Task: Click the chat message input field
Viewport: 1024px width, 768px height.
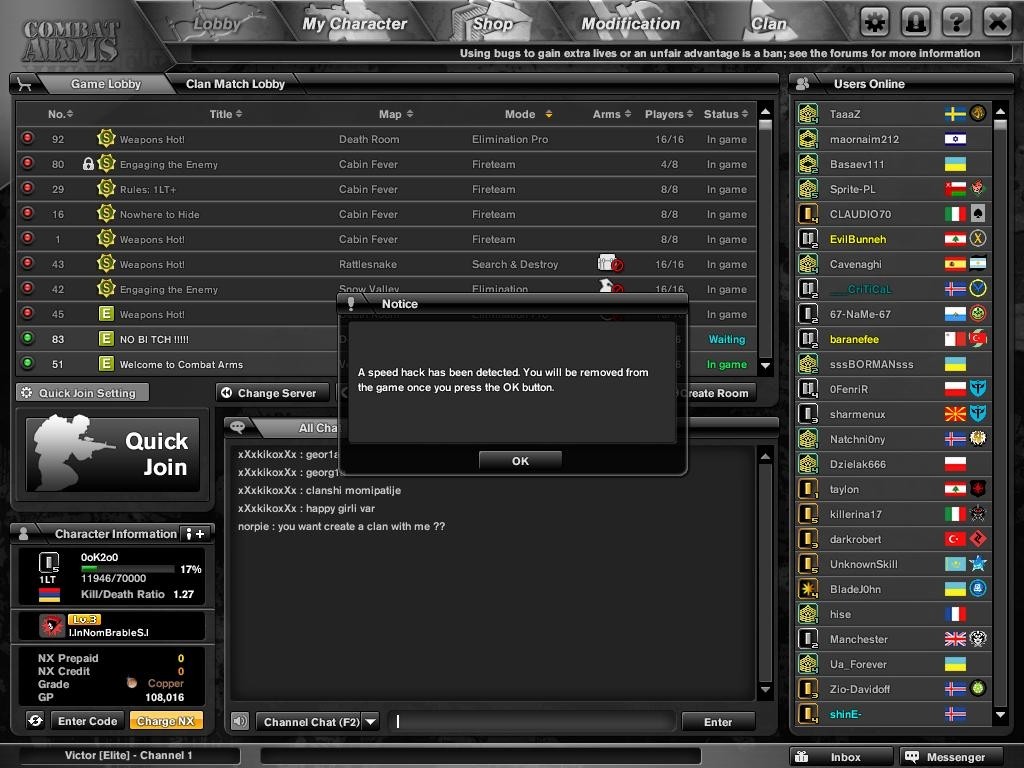Action: (531, 721)
